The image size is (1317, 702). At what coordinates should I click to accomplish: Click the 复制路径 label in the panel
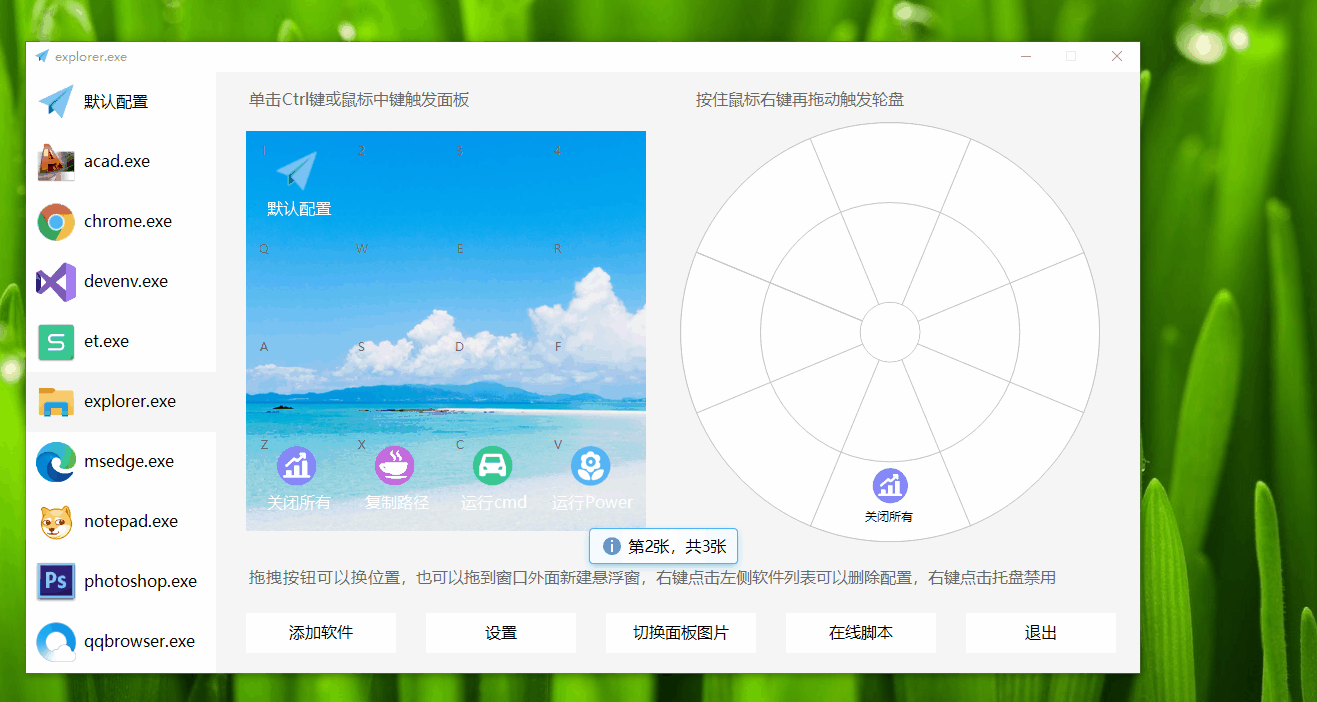396,502
